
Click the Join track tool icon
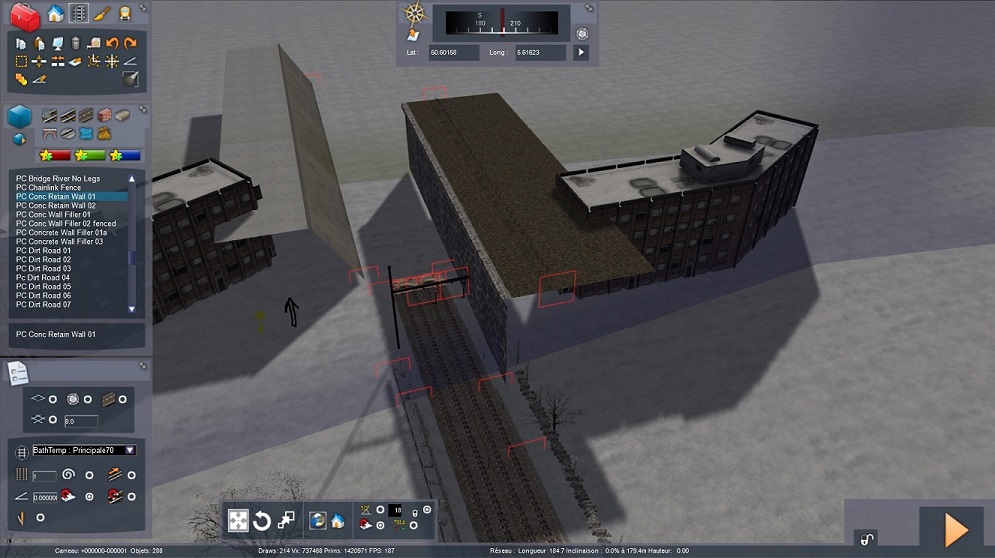click(58, 62)
